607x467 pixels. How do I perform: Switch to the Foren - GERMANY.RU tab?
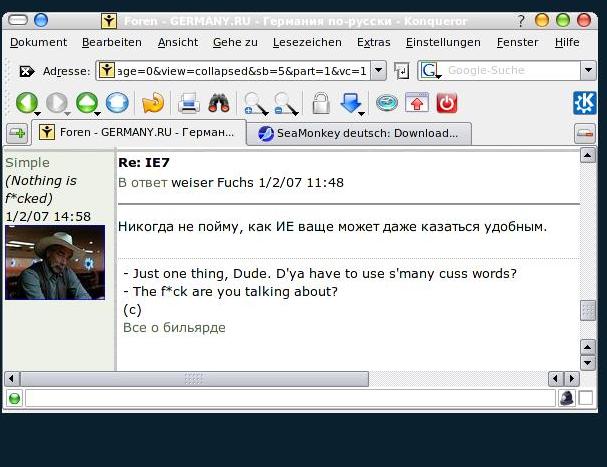139,132
